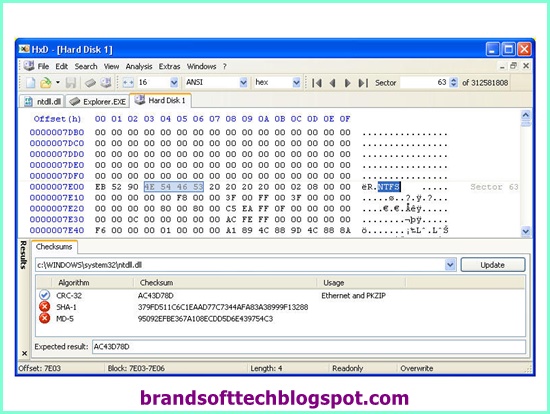Click the Save floppy disk icon
550x414 pixels.
(71, 83)
